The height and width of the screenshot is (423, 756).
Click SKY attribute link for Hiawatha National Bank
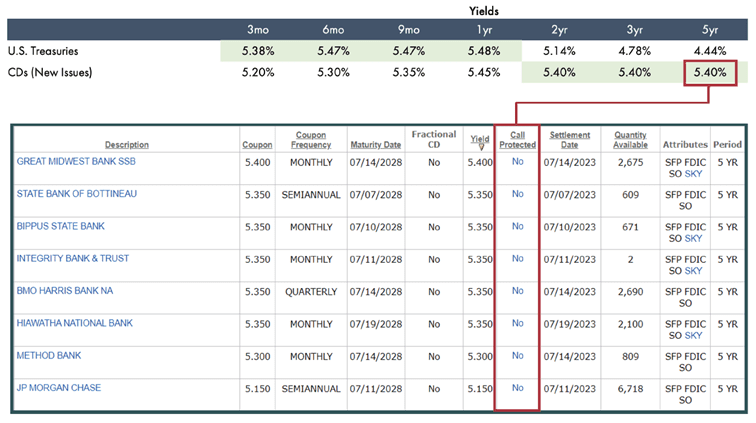click(x=693, y=336)
